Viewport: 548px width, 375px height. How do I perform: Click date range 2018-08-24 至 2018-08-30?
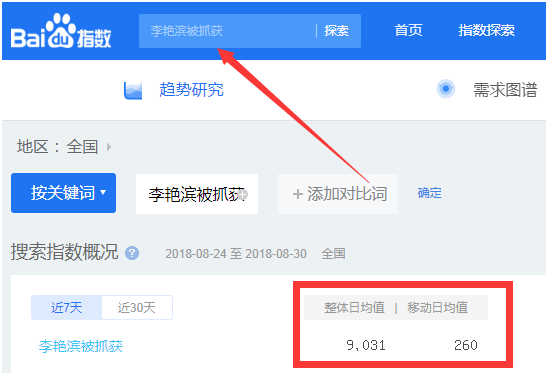[236, 254]
